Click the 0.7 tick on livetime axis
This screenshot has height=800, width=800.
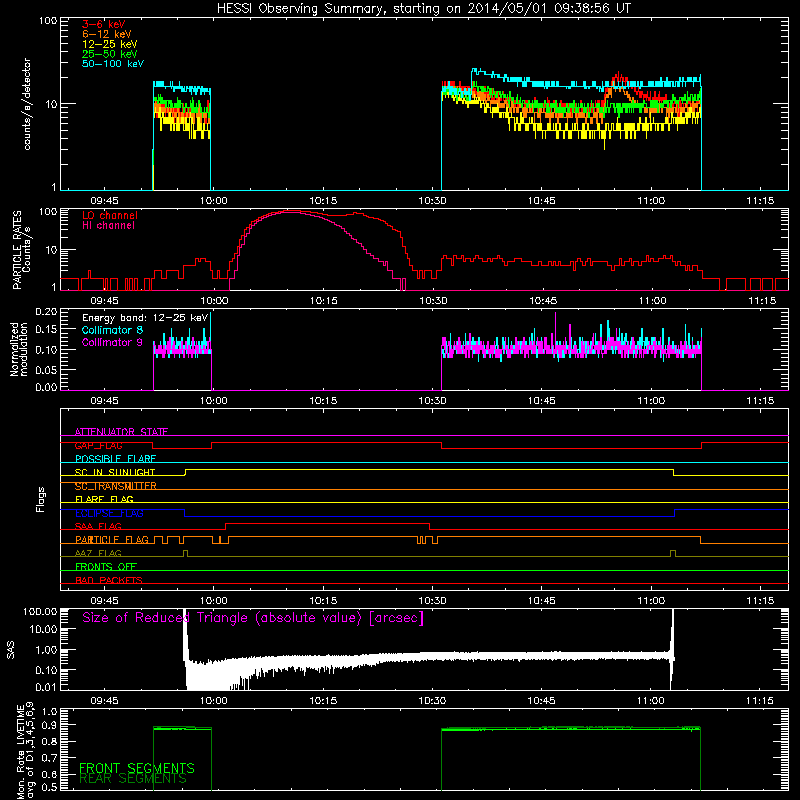pyautogui.click(x=49, y=758)
